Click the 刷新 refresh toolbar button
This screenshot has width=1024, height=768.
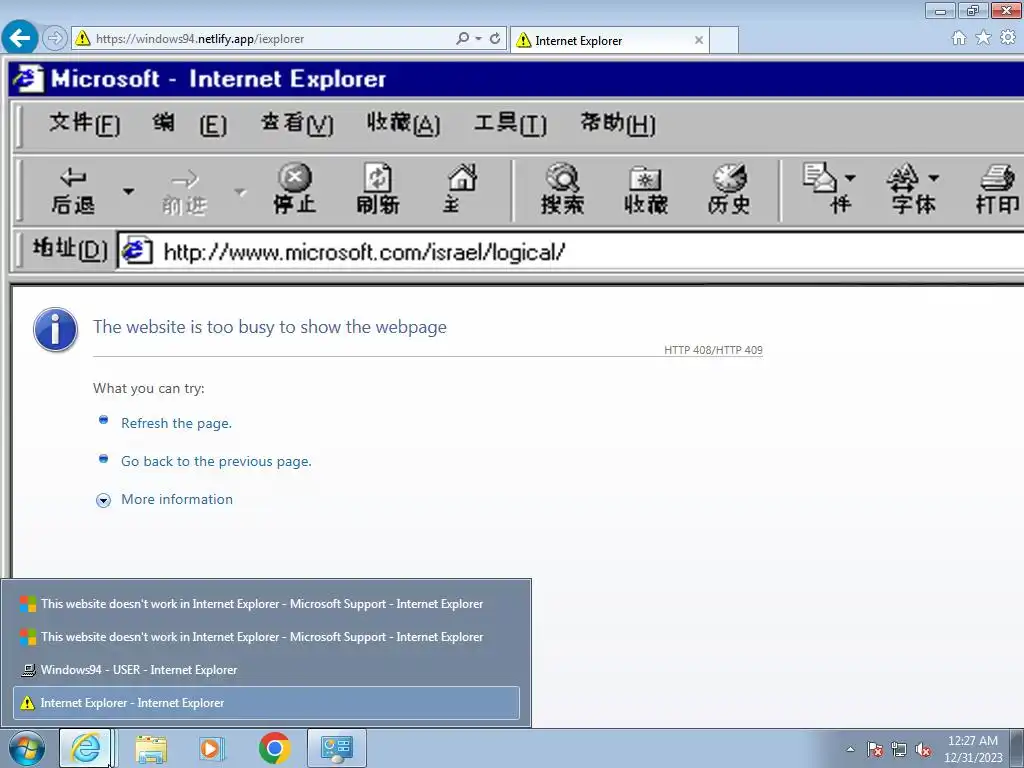(x=378, y=189)
